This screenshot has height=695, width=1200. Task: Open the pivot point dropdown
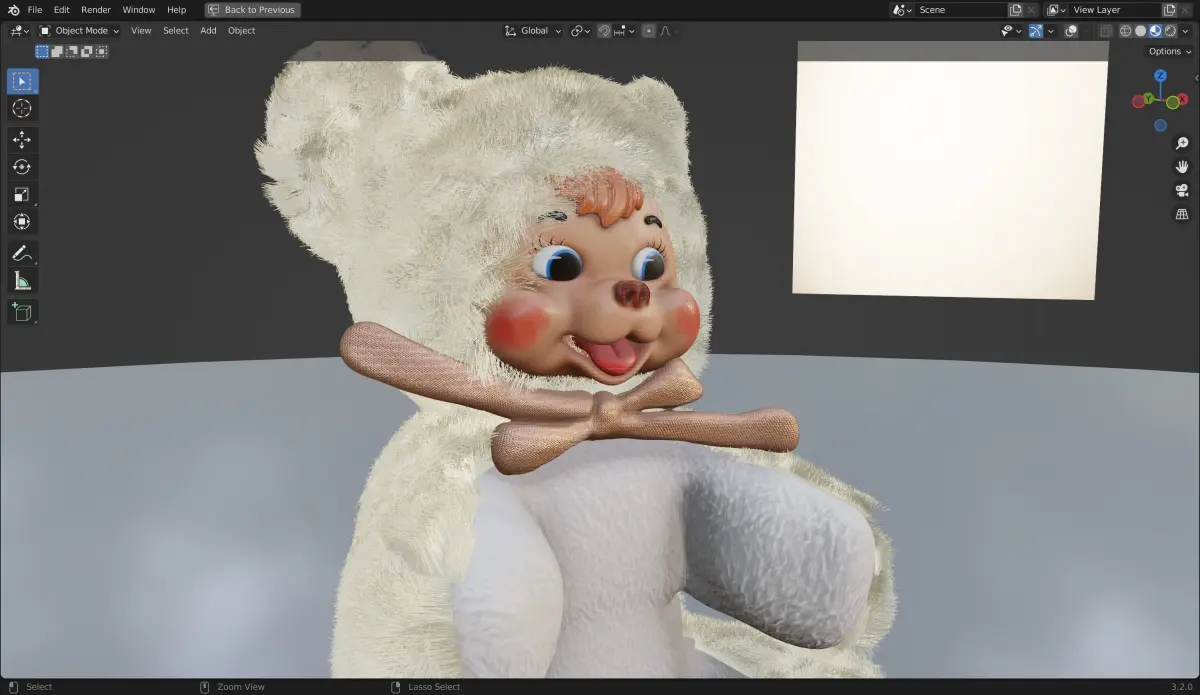581,31
